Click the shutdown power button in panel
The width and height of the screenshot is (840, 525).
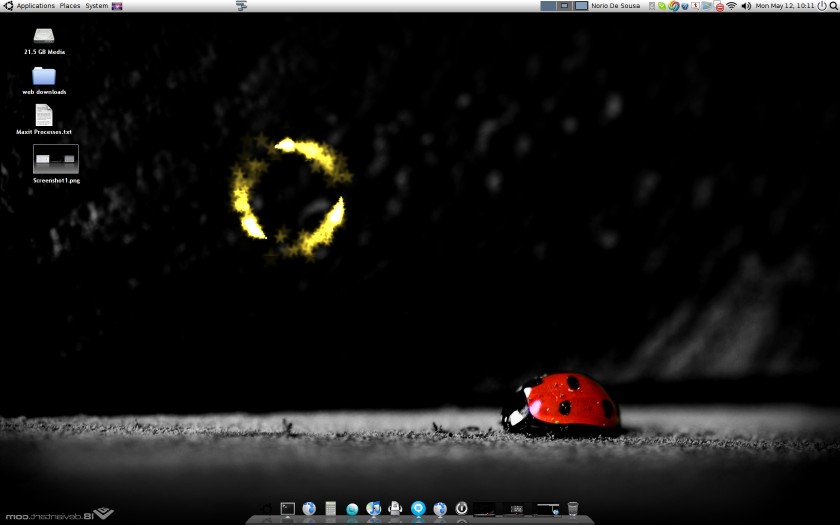click(822, 6)
